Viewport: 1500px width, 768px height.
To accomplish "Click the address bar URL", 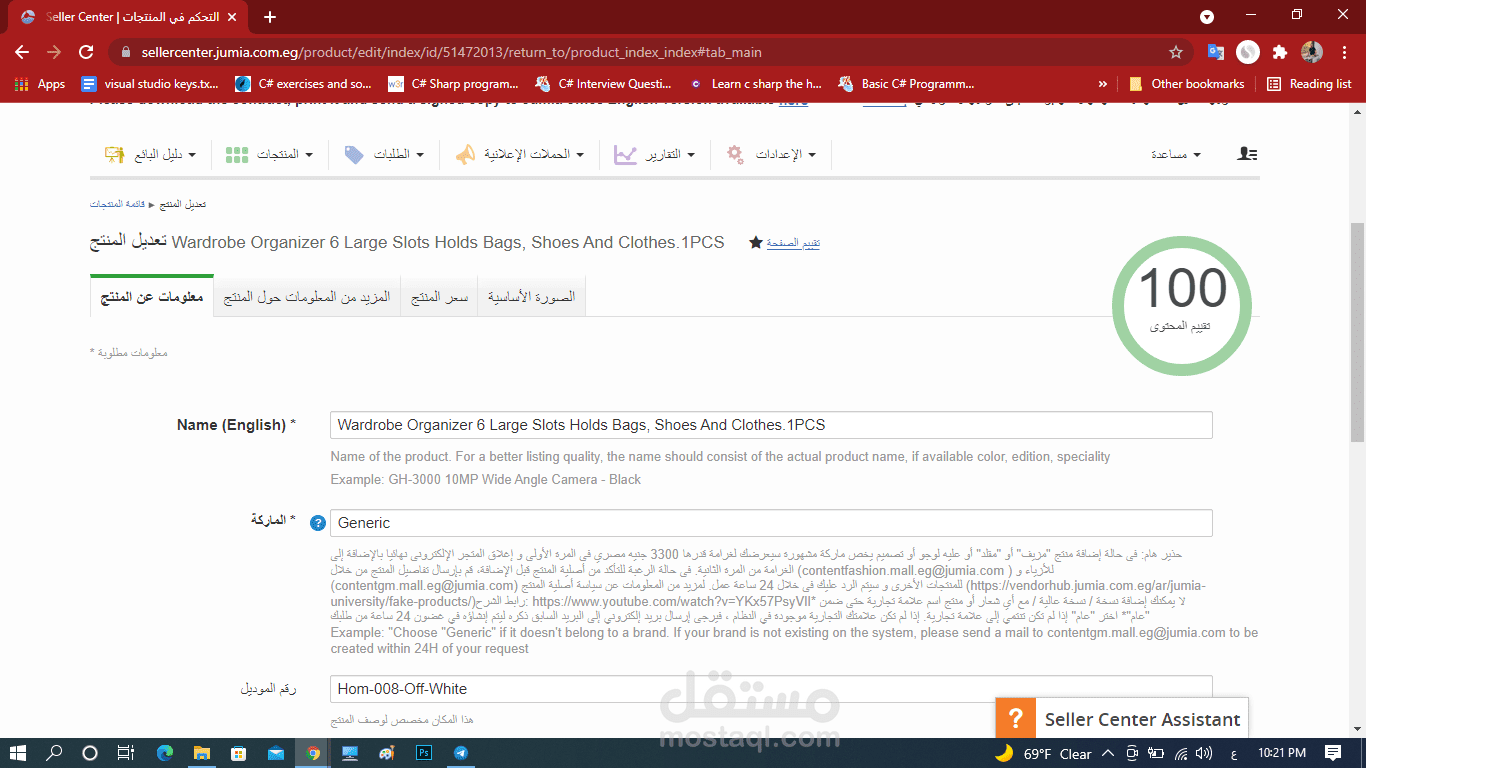I will 451,52.
